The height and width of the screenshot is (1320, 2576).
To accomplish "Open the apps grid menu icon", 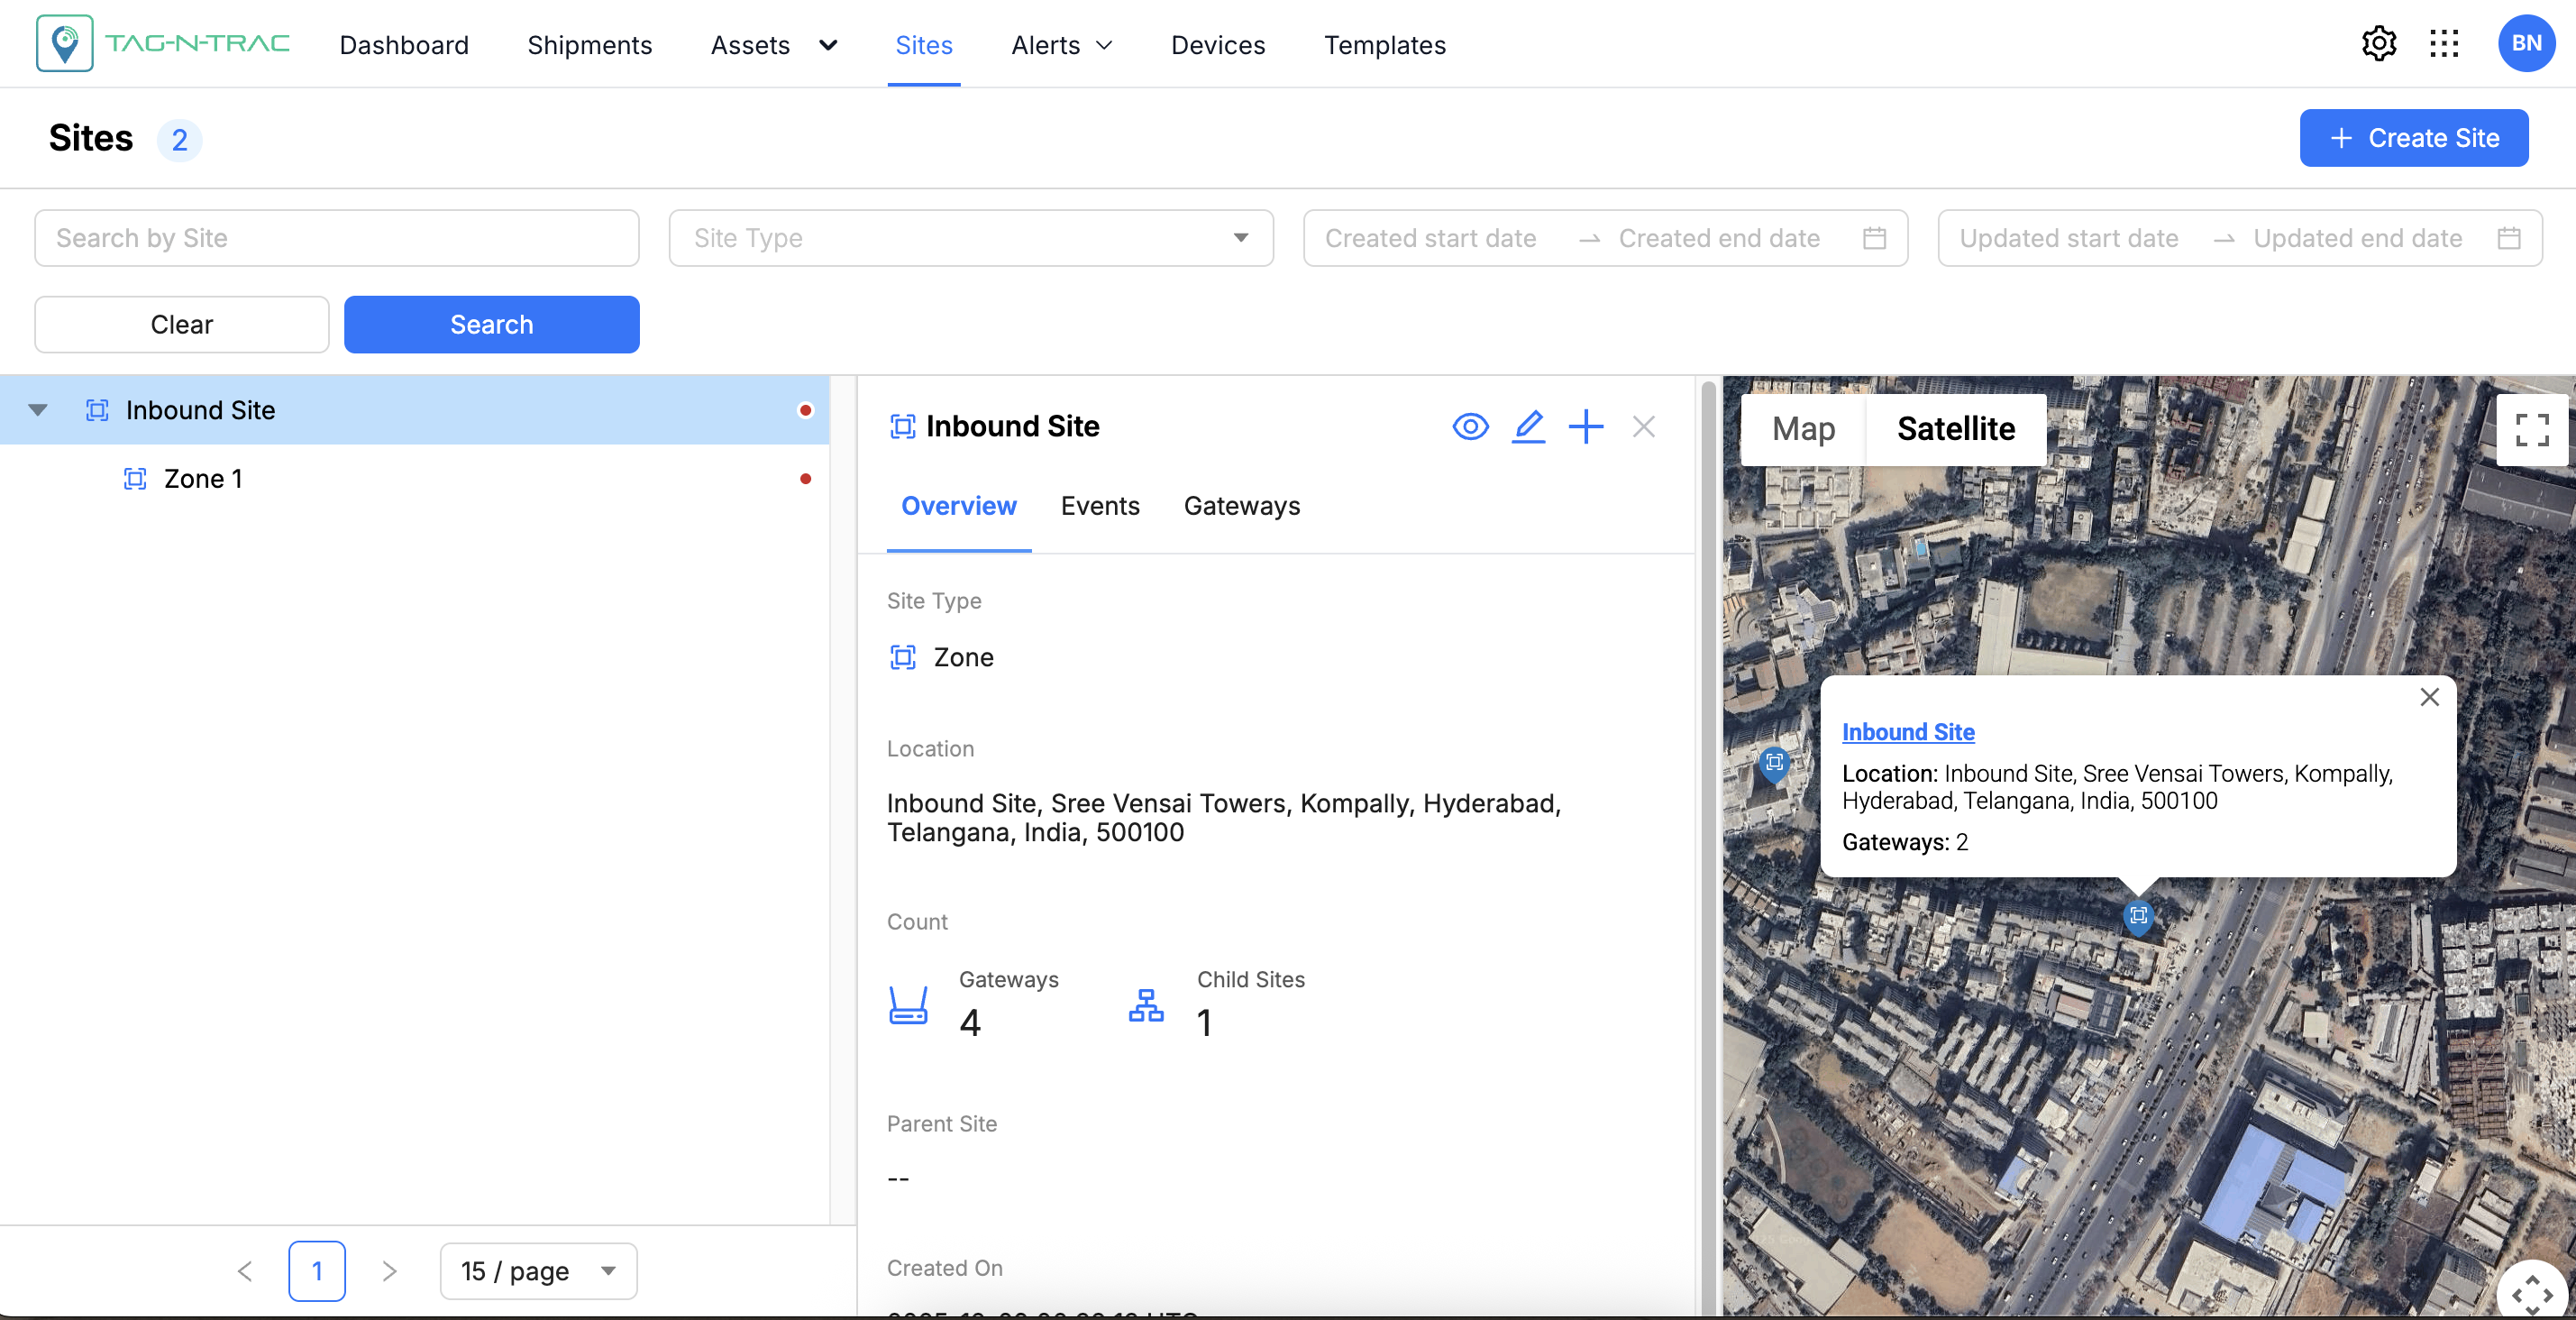I will point(2443,44).
